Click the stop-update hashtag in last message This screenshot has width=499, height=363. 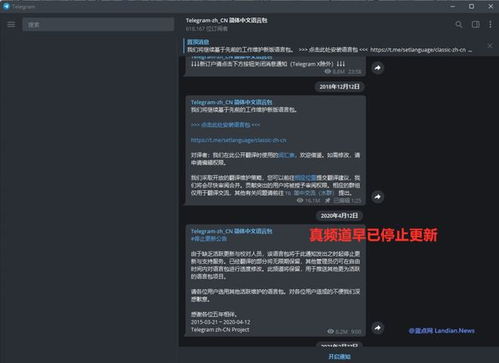coord(209,239)
